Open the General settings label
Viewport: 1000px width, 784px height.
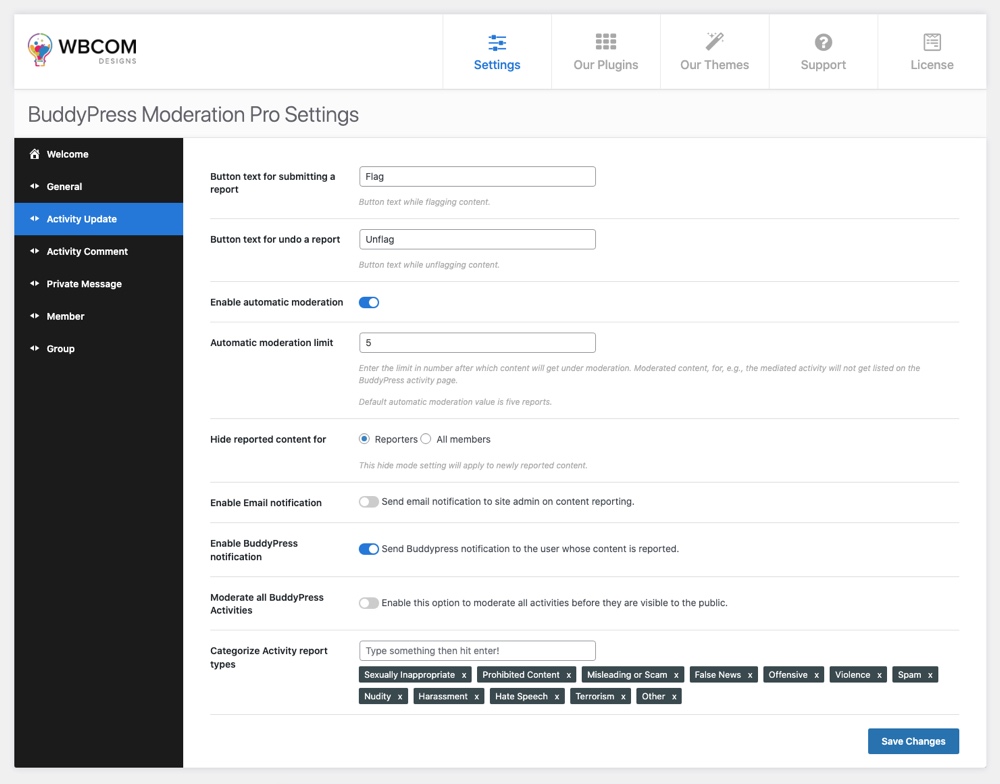[x=64, y=187]
